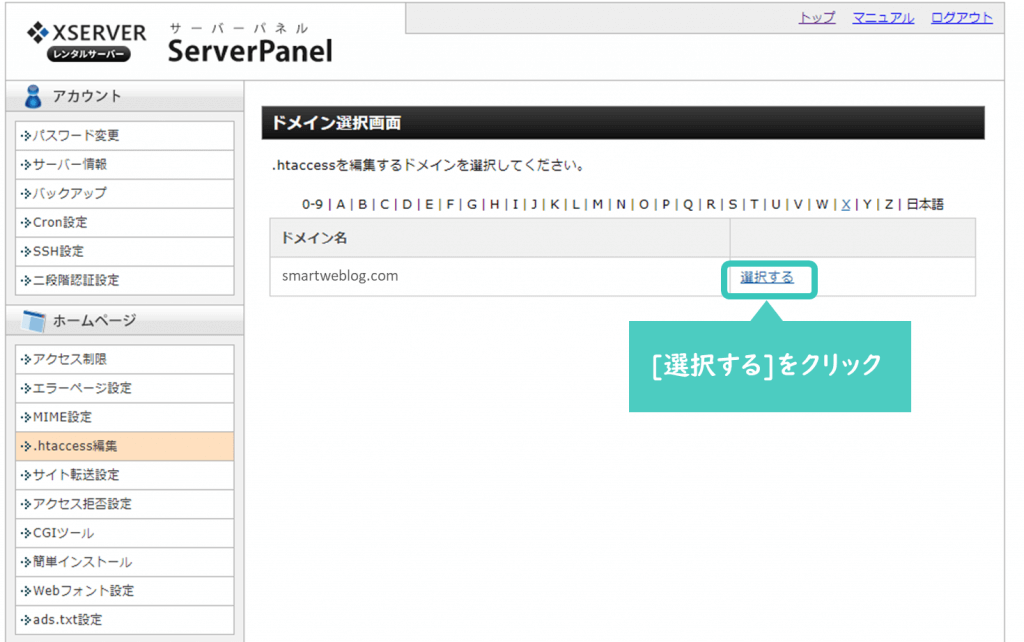Filter domains by letter A
This screenshot has height=642, width=1024.
[340, 204]
